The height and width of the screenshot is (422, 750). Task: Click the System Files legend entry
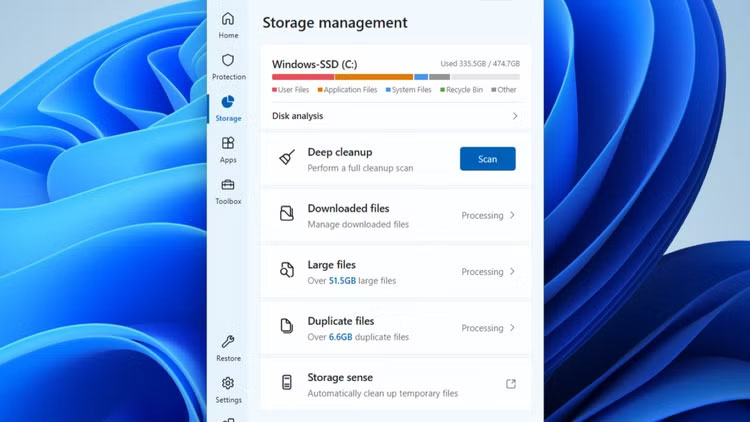408,89
